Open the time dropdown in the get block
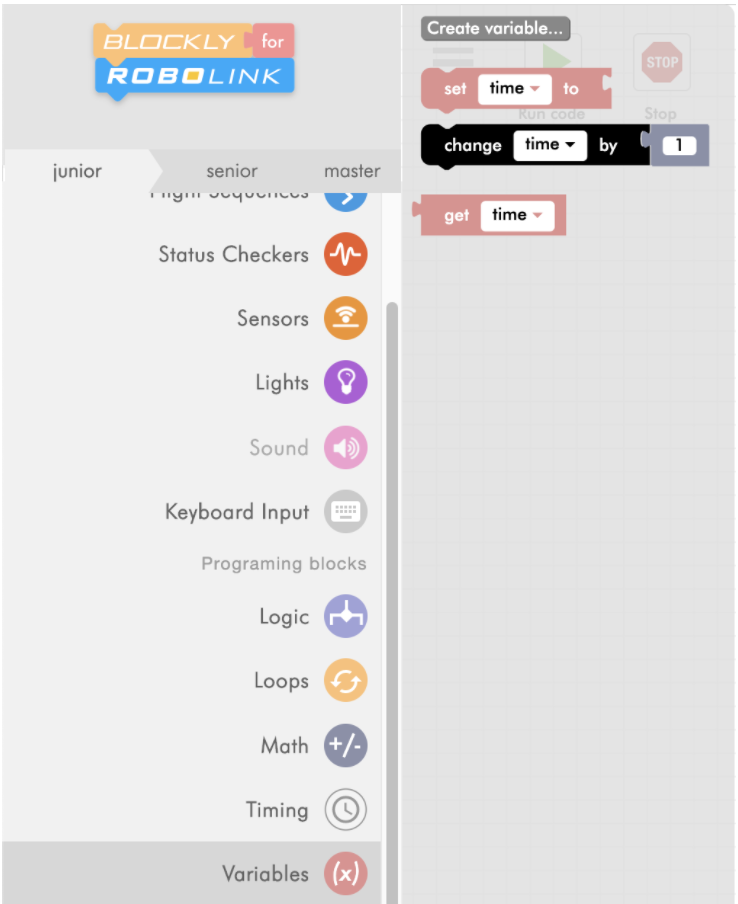 tap(517, 216)
